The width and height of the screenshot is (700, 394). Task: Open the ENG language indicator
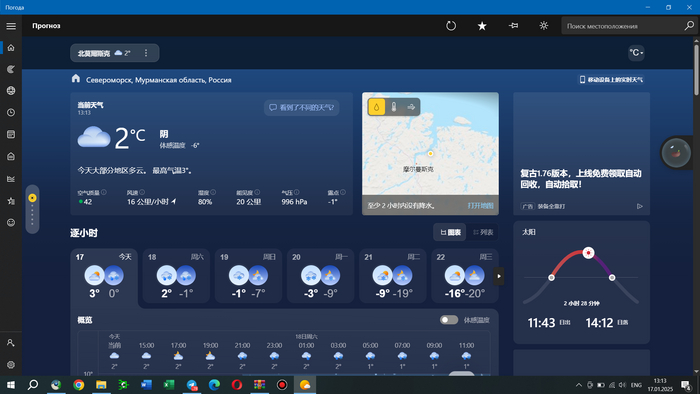636,385
